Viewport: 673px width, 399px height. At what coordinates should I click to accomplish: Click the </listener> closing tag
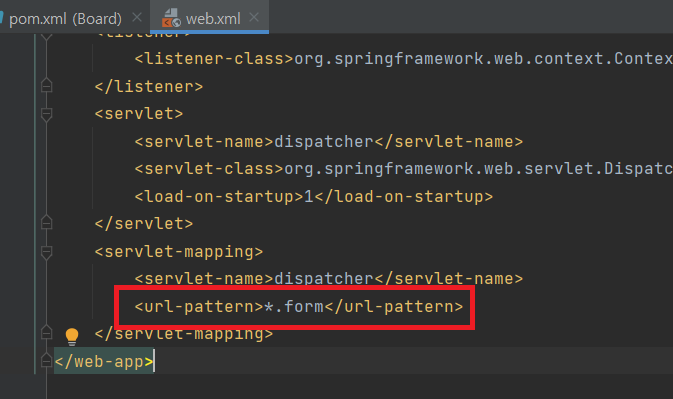[x=149, y=87]
